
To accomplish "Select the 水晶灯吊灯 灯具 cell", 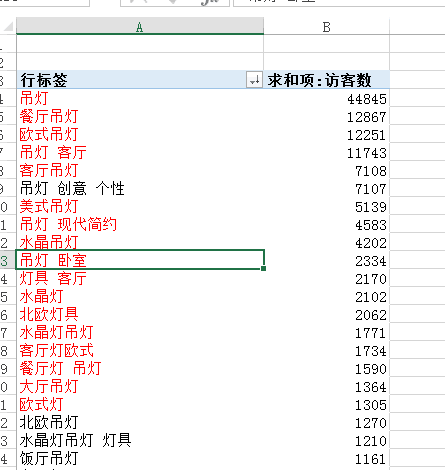I will (x=140, y=440).
